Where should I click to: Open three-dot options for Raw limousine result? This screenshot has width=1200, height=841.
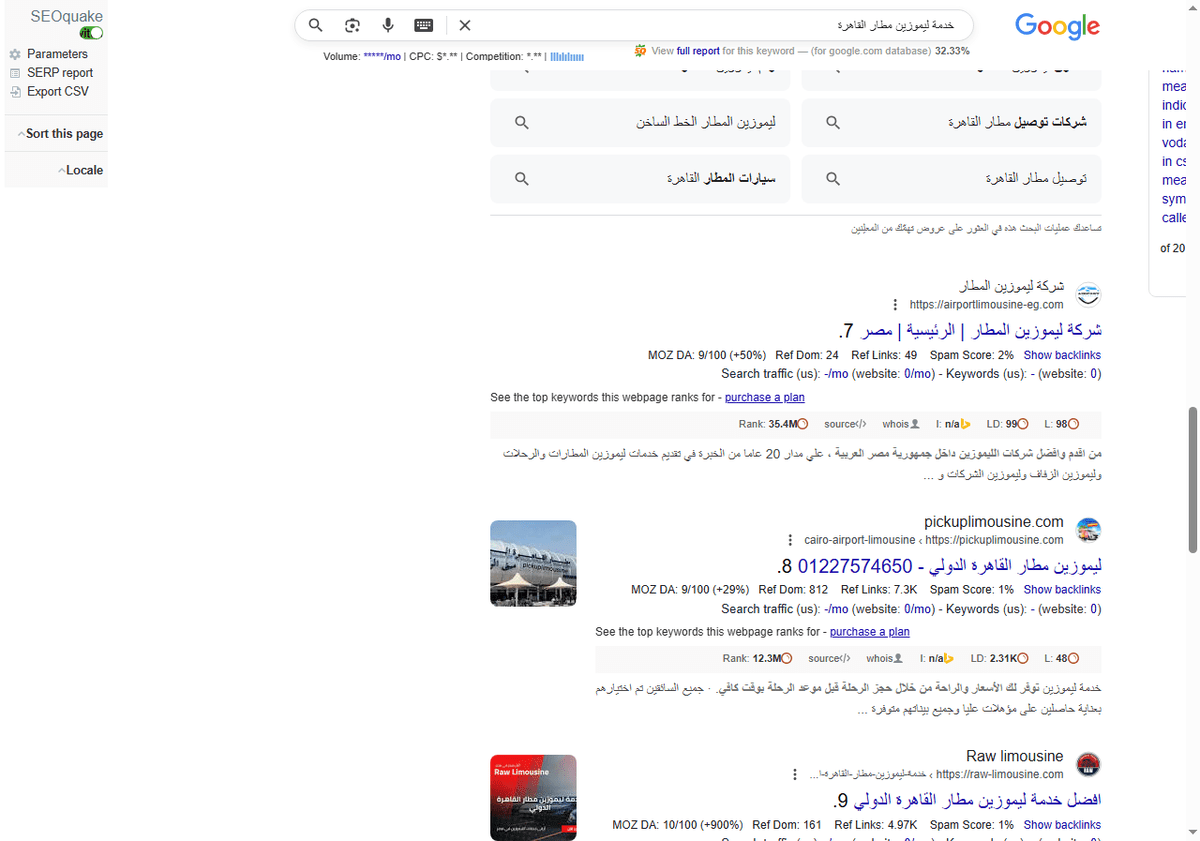coord(794,773)
